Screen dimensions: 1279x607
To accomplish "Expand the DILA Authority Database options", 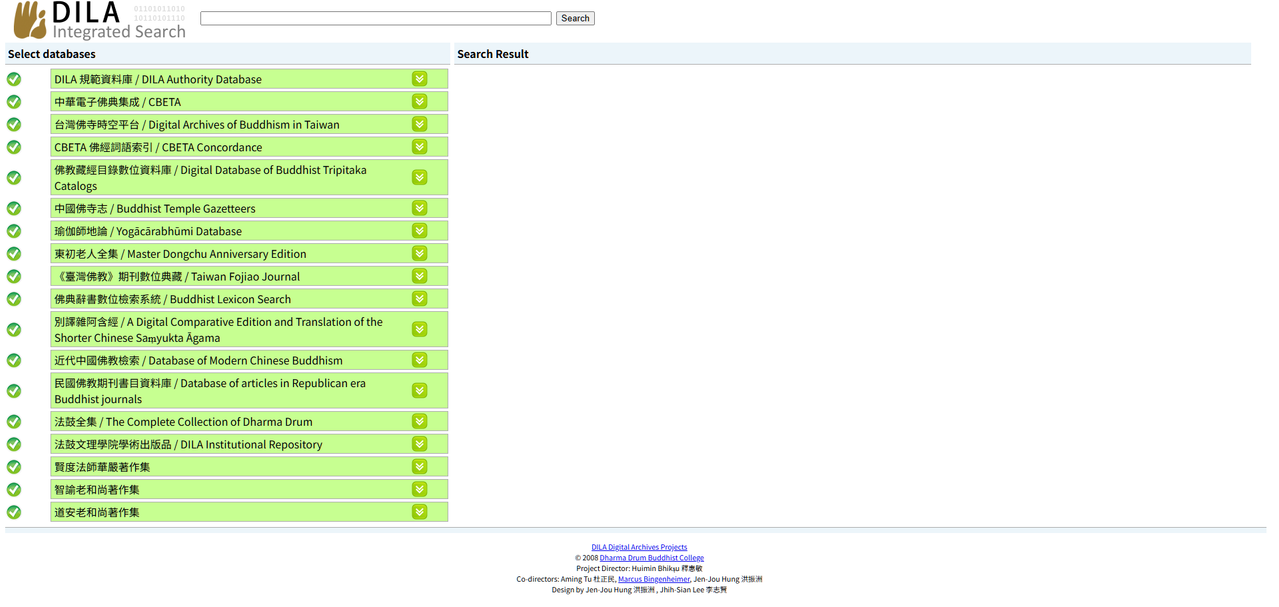I will (420, 78).
